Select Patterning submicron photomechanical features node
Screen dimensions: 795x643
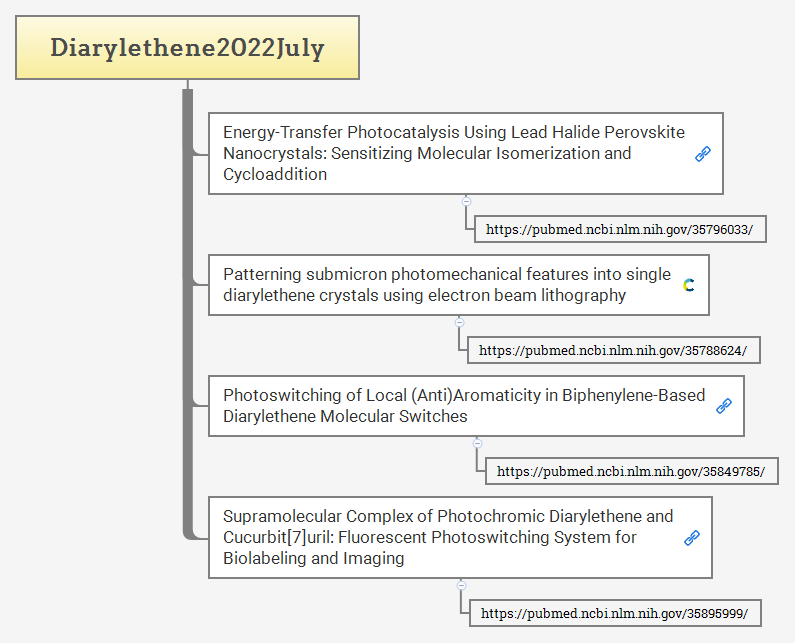[459, 285]
